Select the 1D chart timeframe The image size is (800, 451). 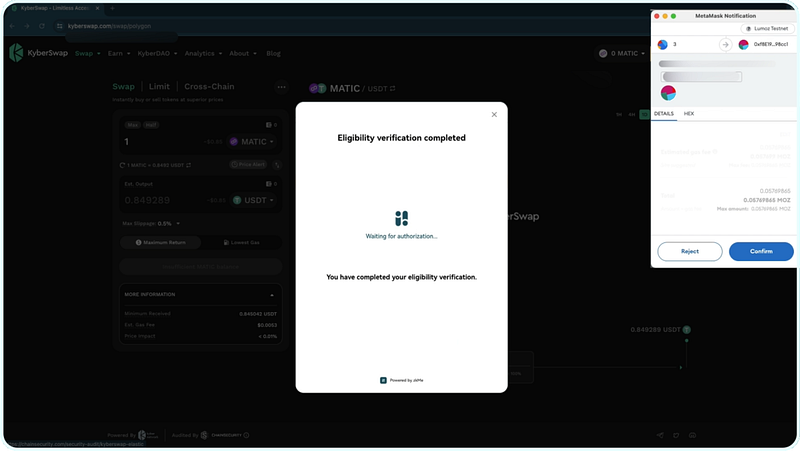point(644,115)
